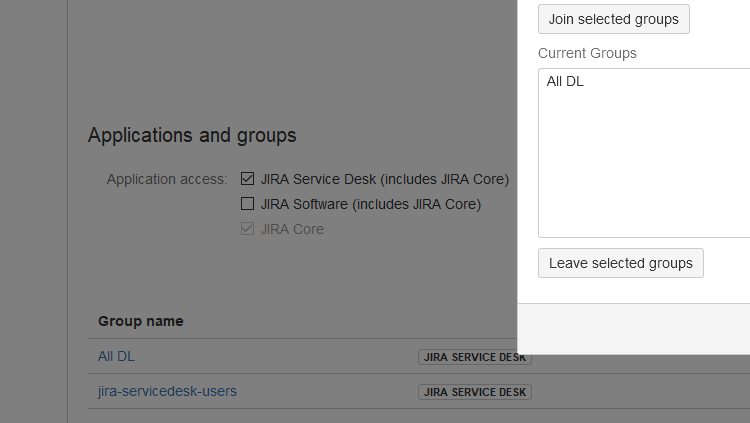The height and width of the screenshot is (423, 750).
Task: Click the JIRA SERVICE DESK badge beside jira-servicedesk-users
Action: pyautogui.click(x=475, y=392)
